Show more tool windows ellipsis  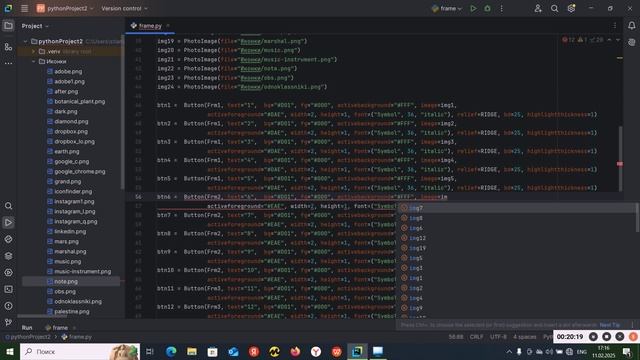pos(8,63)
